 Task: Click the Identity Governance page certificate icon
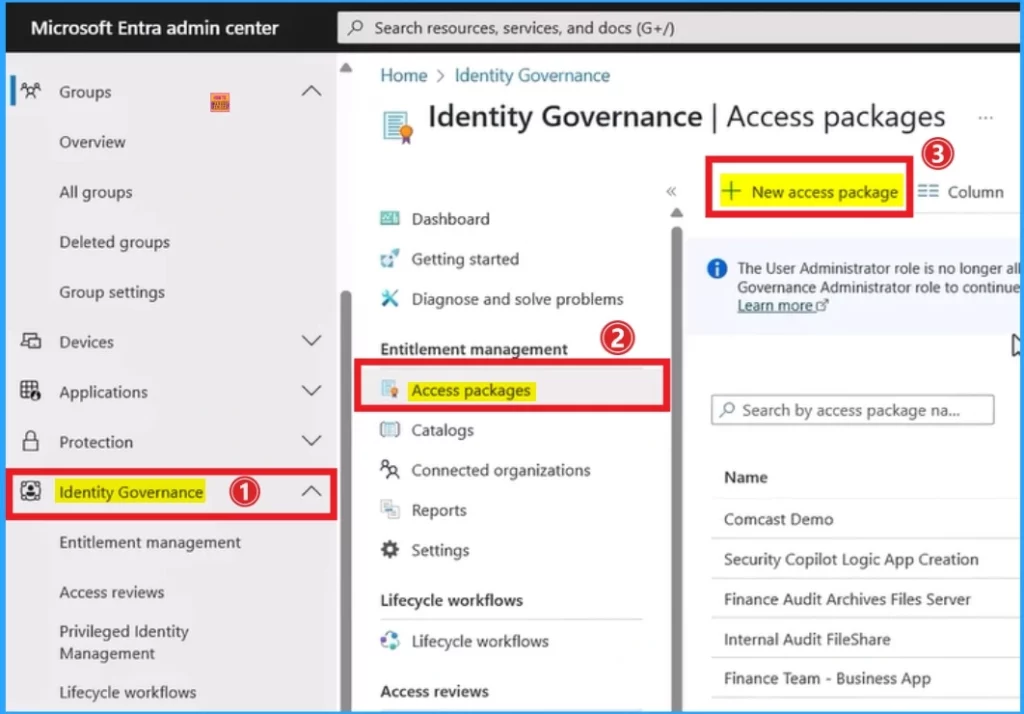coord(398,127)
